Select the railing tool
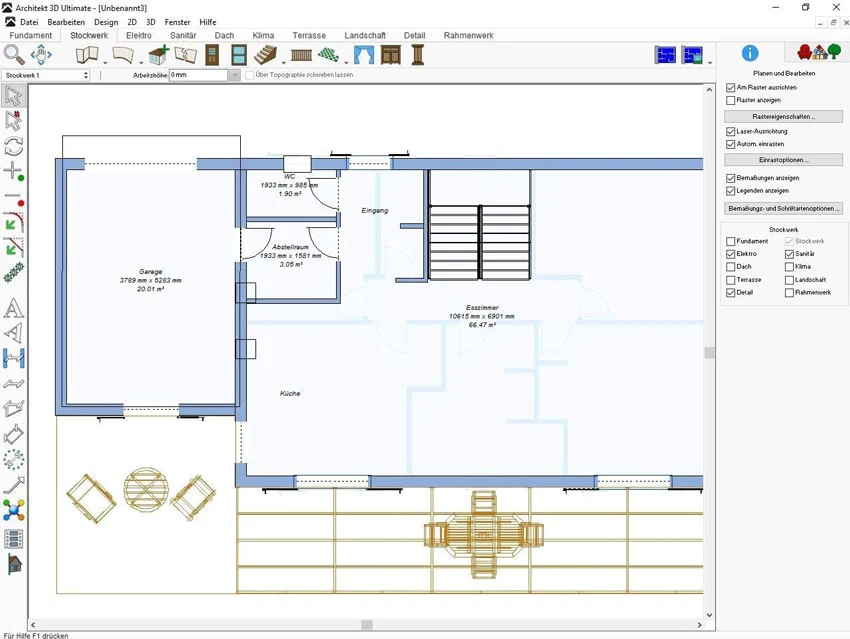This screenshot has height=639, width=850. point(301,55)
